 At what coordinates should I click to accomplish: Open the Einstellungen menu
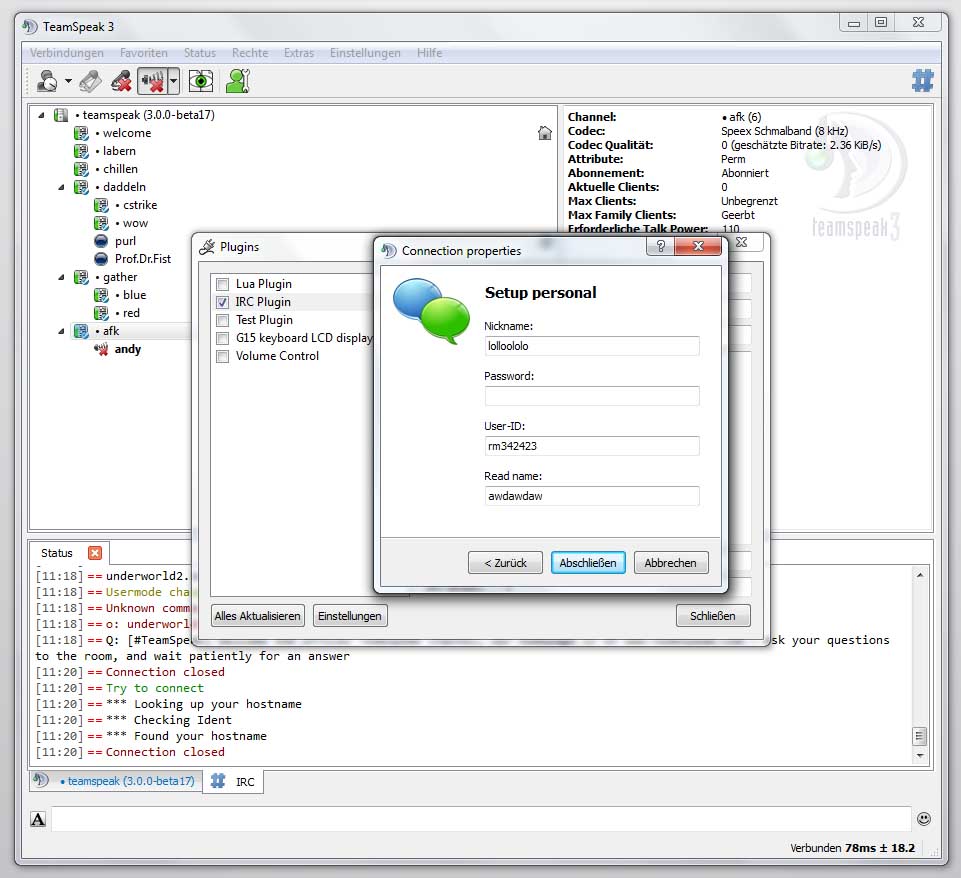point(365,53)
